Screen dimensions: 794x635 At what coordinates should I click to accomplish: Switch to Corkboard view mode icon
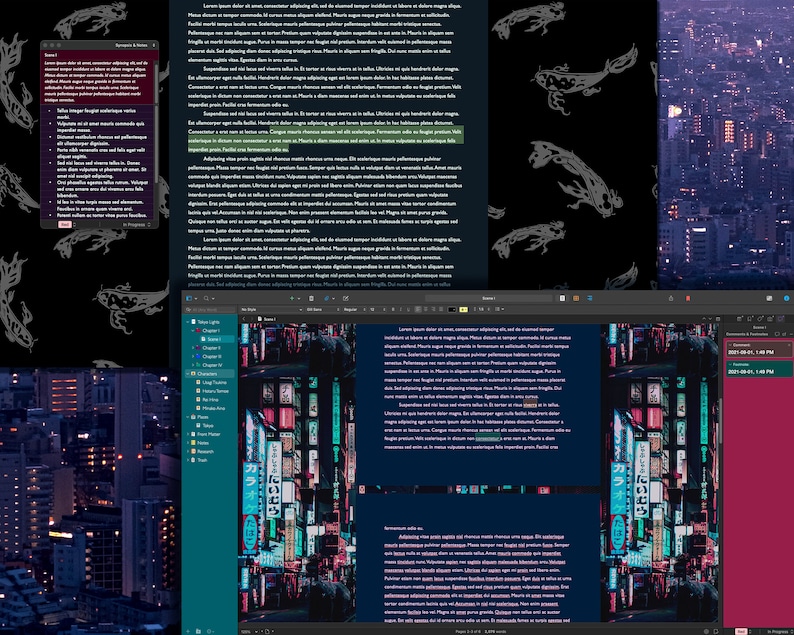pos(576,298)
